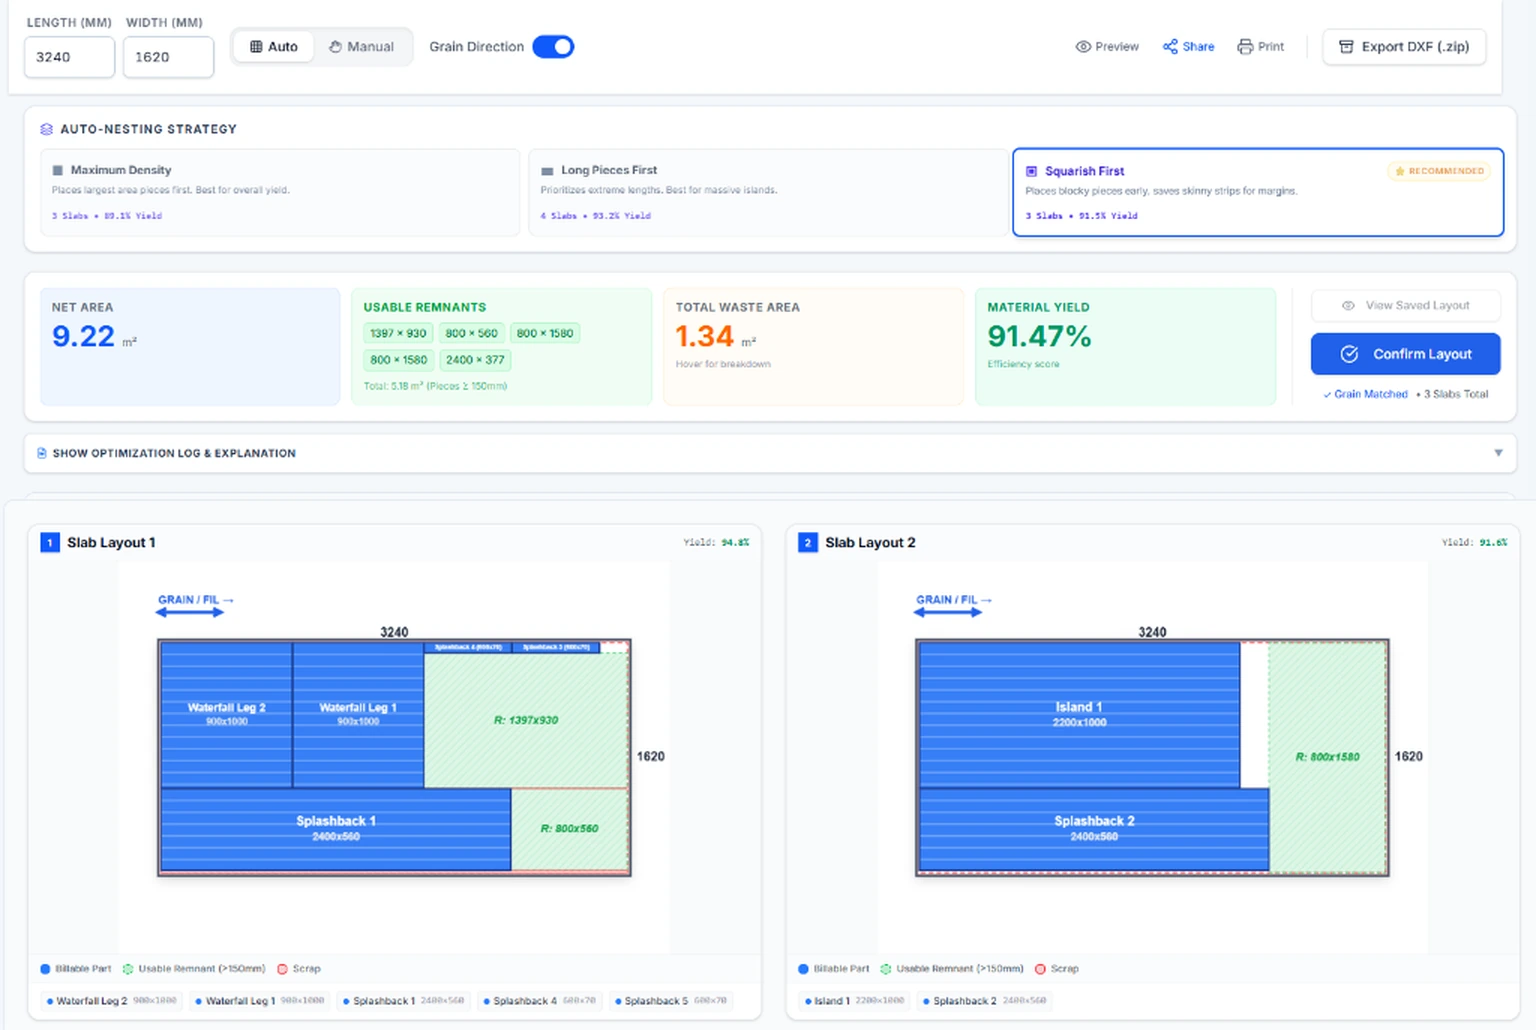Viewport: 1536px width, 1030px height.
Task: Click the Recommended badge
Action: point(1439,171)
